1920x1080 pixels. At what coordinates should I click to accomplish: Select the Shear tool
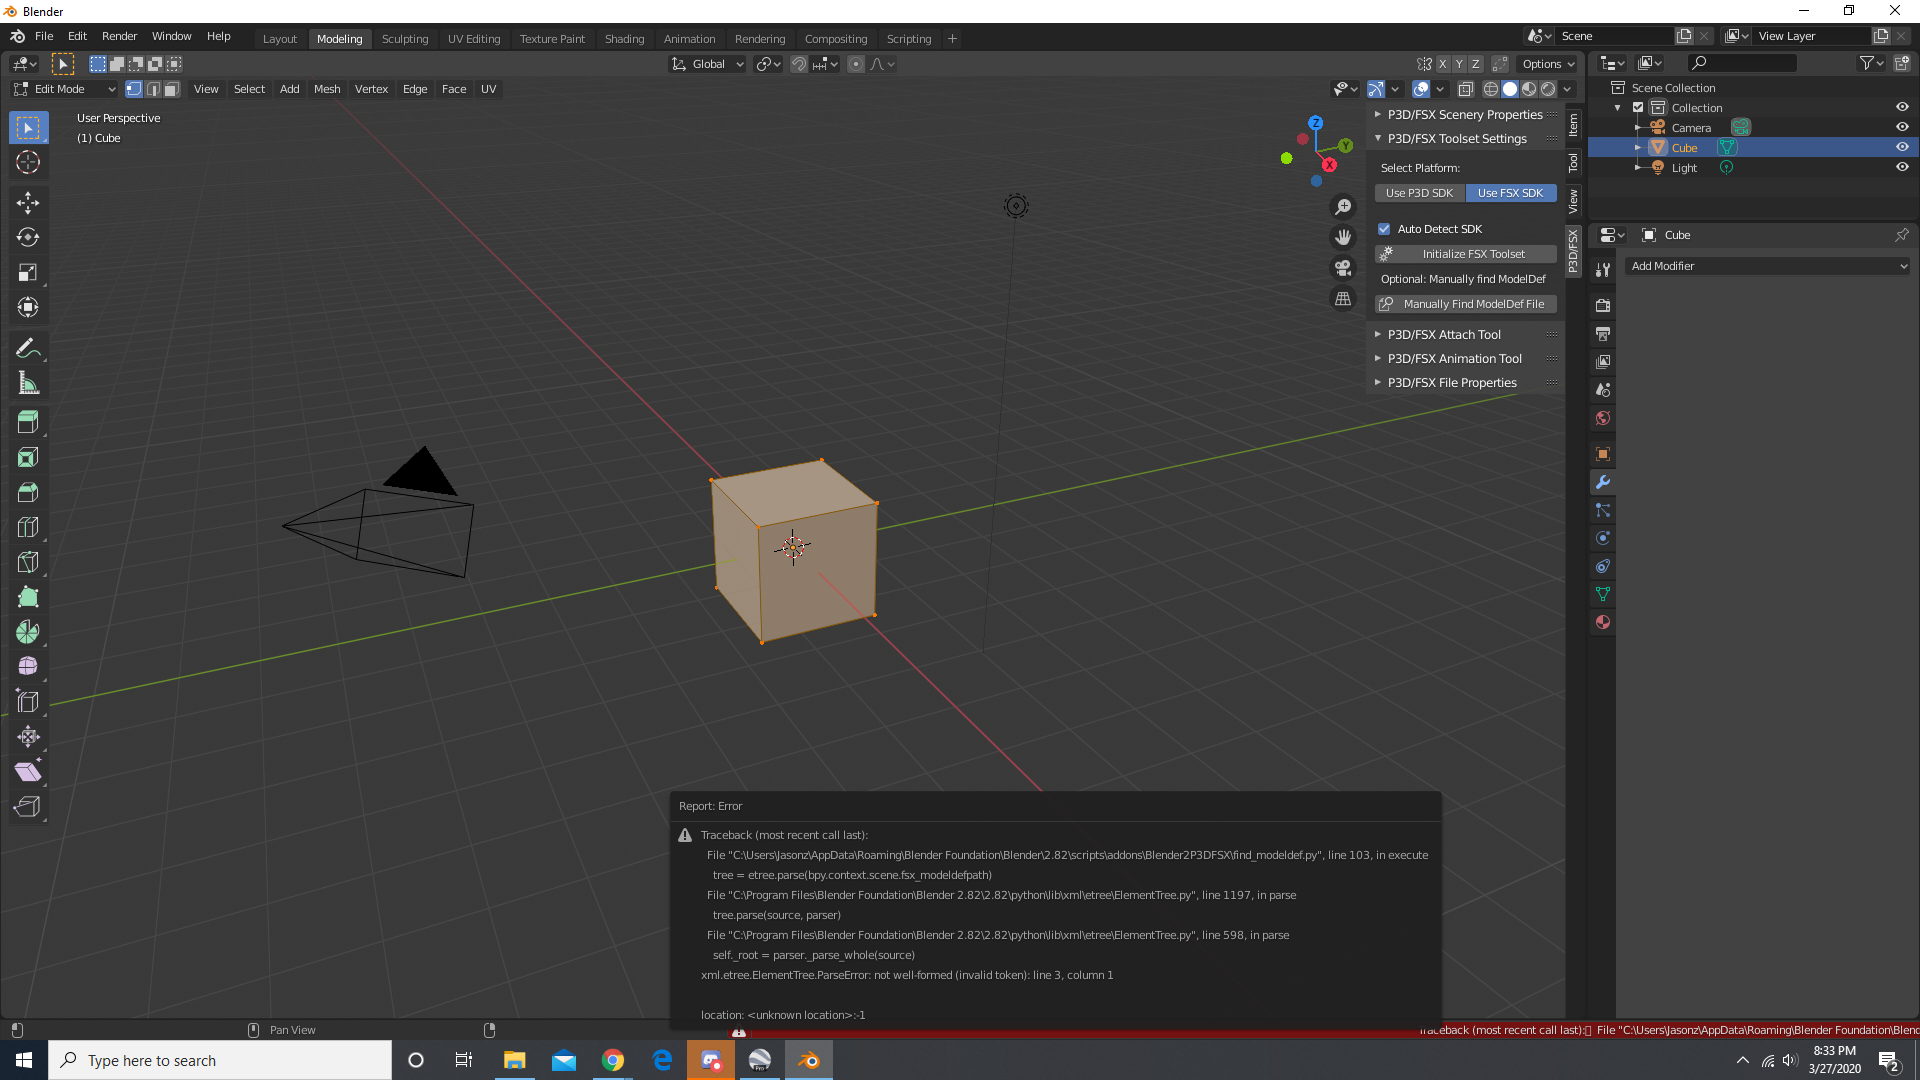point(28,772)
